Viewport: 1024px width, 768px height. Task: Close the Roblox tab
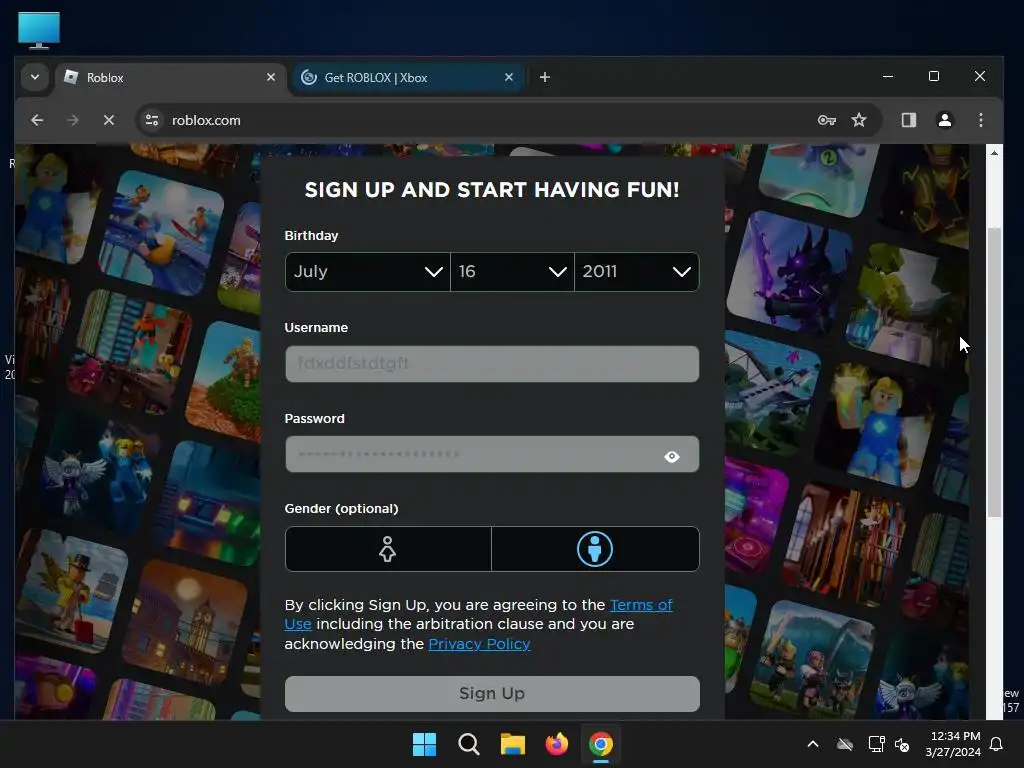pyautogui.click(x=271, y=77)
